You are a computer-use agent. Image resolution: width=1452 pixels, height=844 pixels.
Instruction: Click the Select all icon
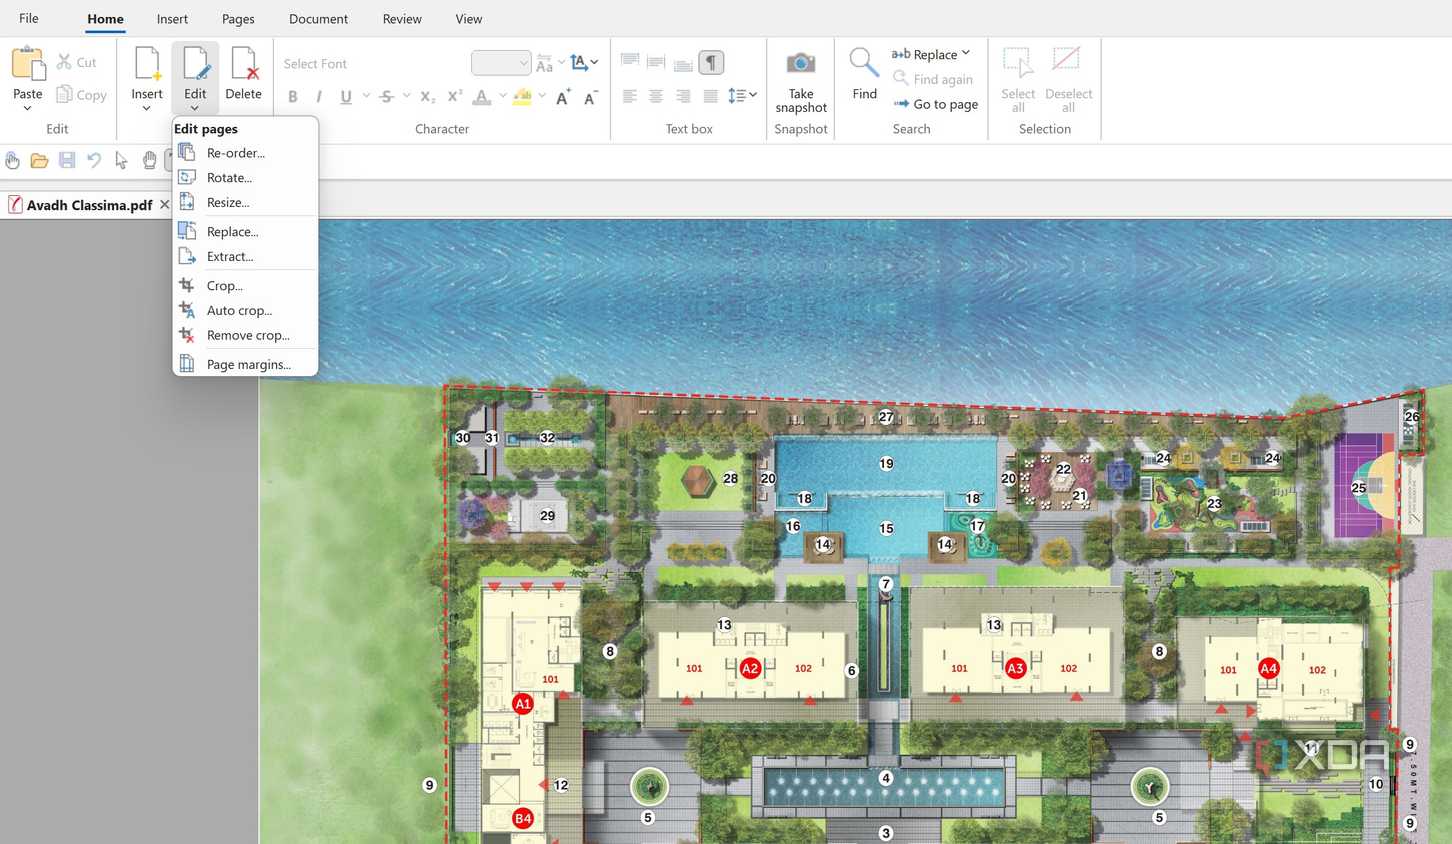click(x=1018, y=62)
